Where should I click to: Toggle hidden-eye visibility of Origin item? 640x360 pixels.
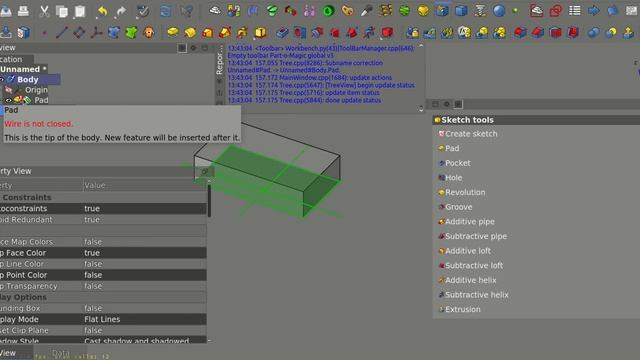click(9, 90)
